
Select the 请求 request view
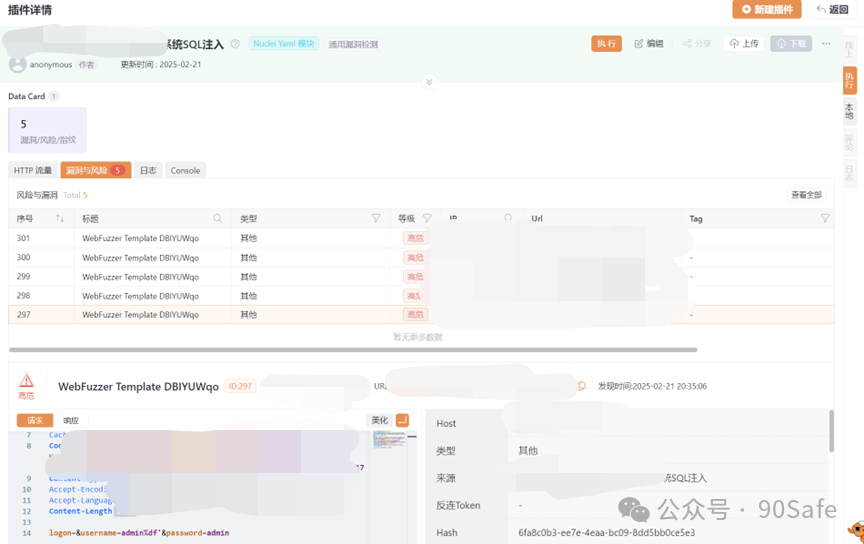point(35,421)
